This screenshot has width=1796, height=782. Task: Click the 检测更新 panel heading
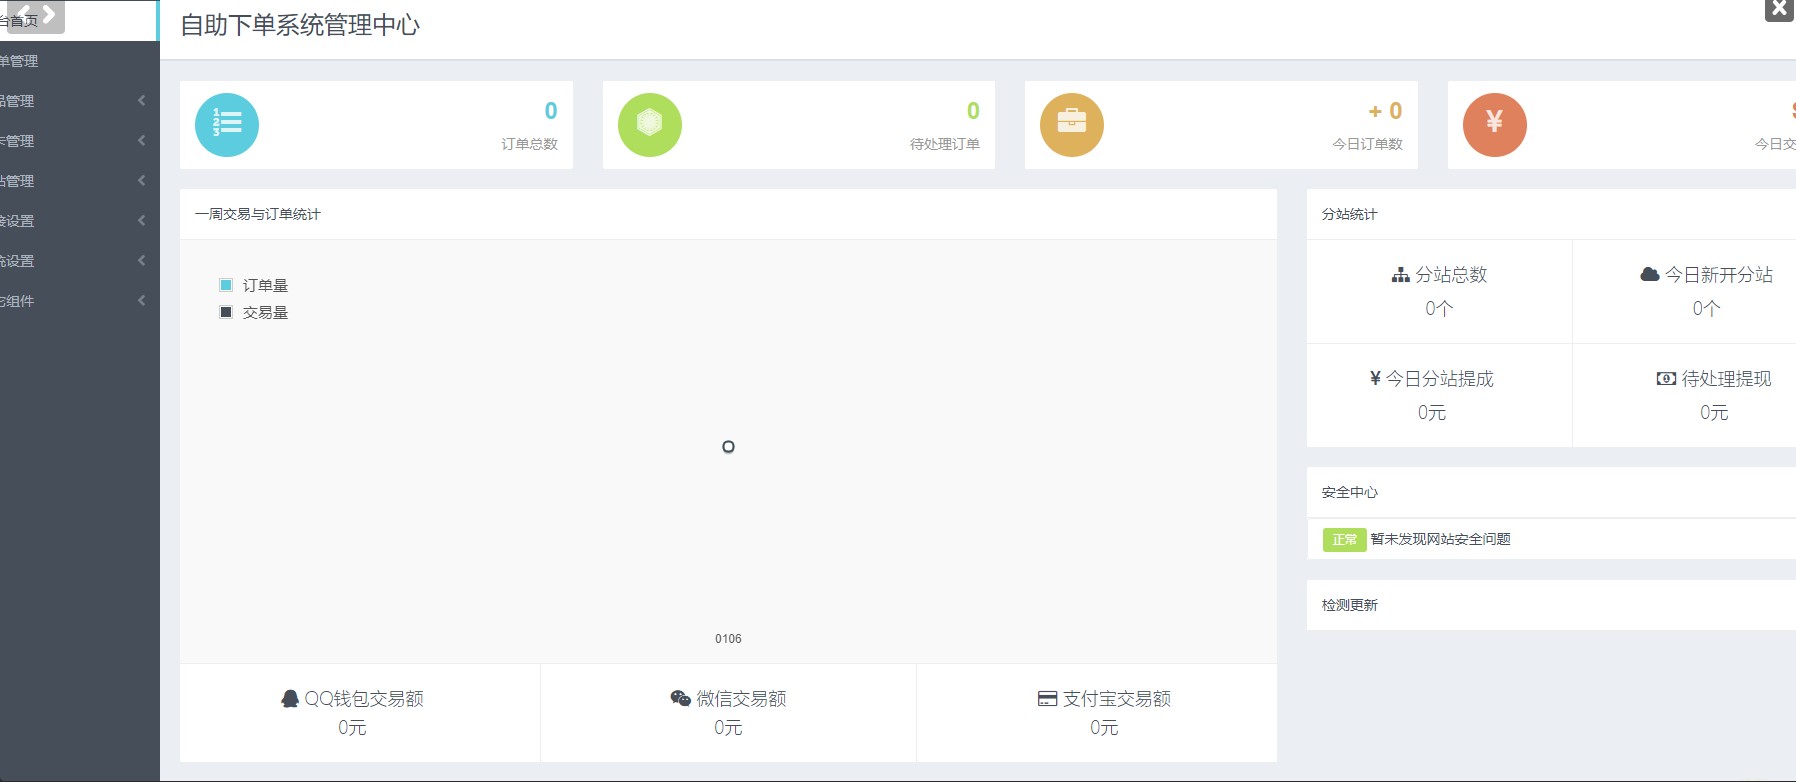pos(1349,605)
